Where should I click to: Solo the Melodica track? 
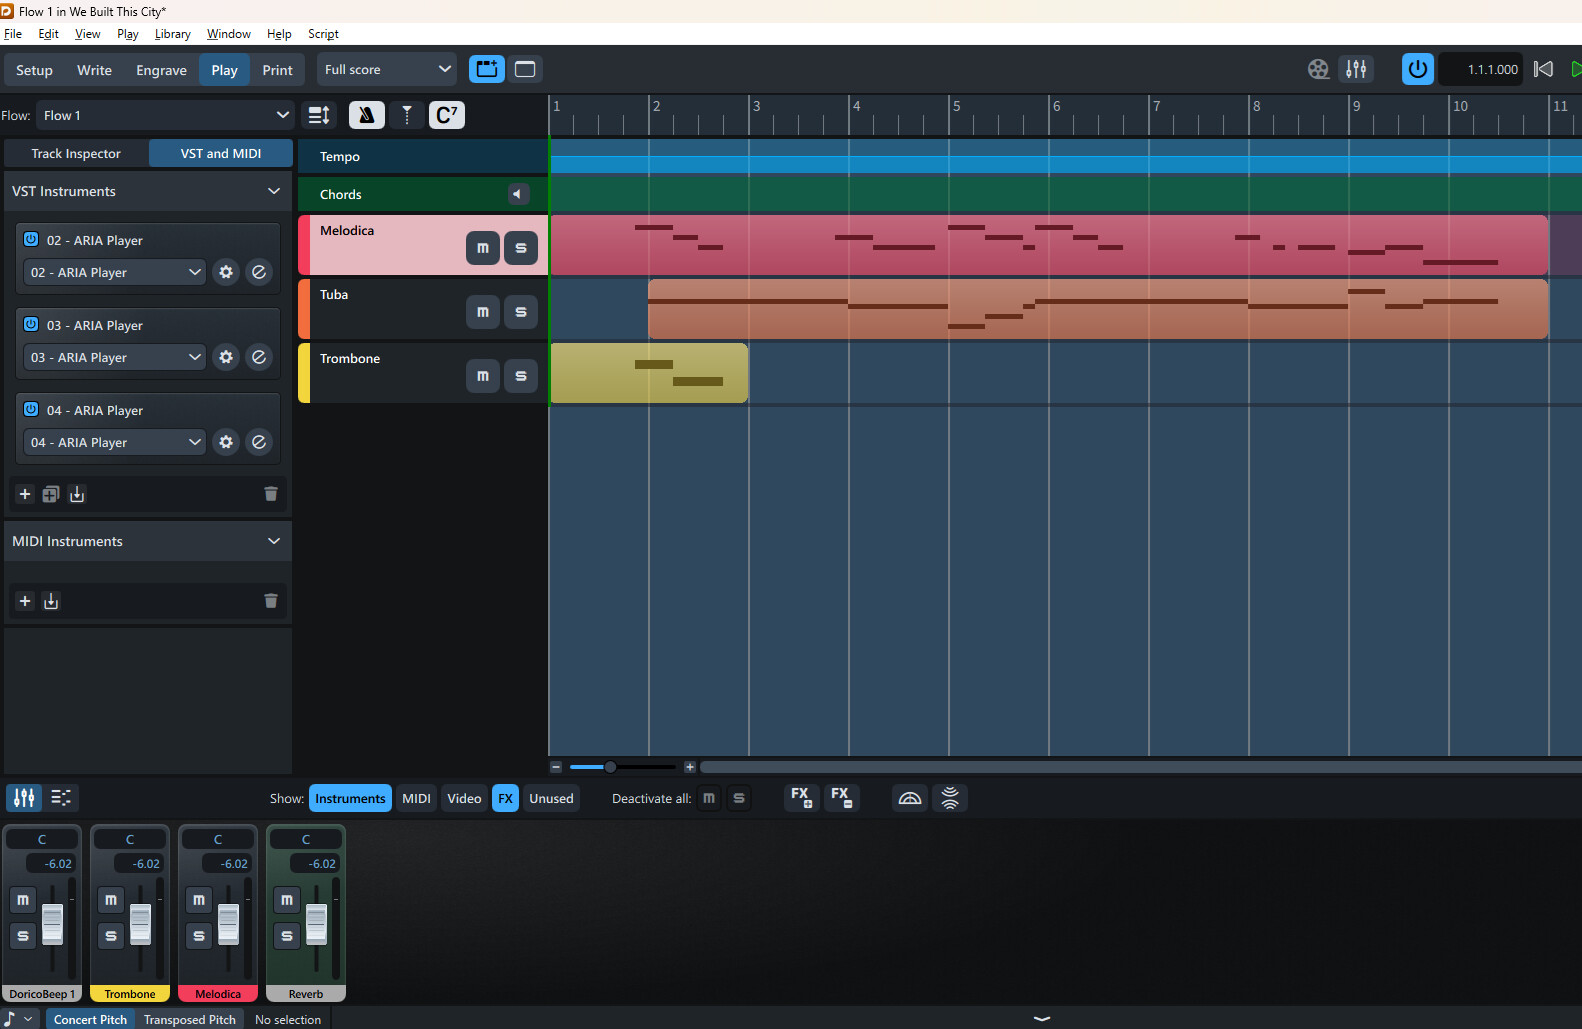coord(521,248)
